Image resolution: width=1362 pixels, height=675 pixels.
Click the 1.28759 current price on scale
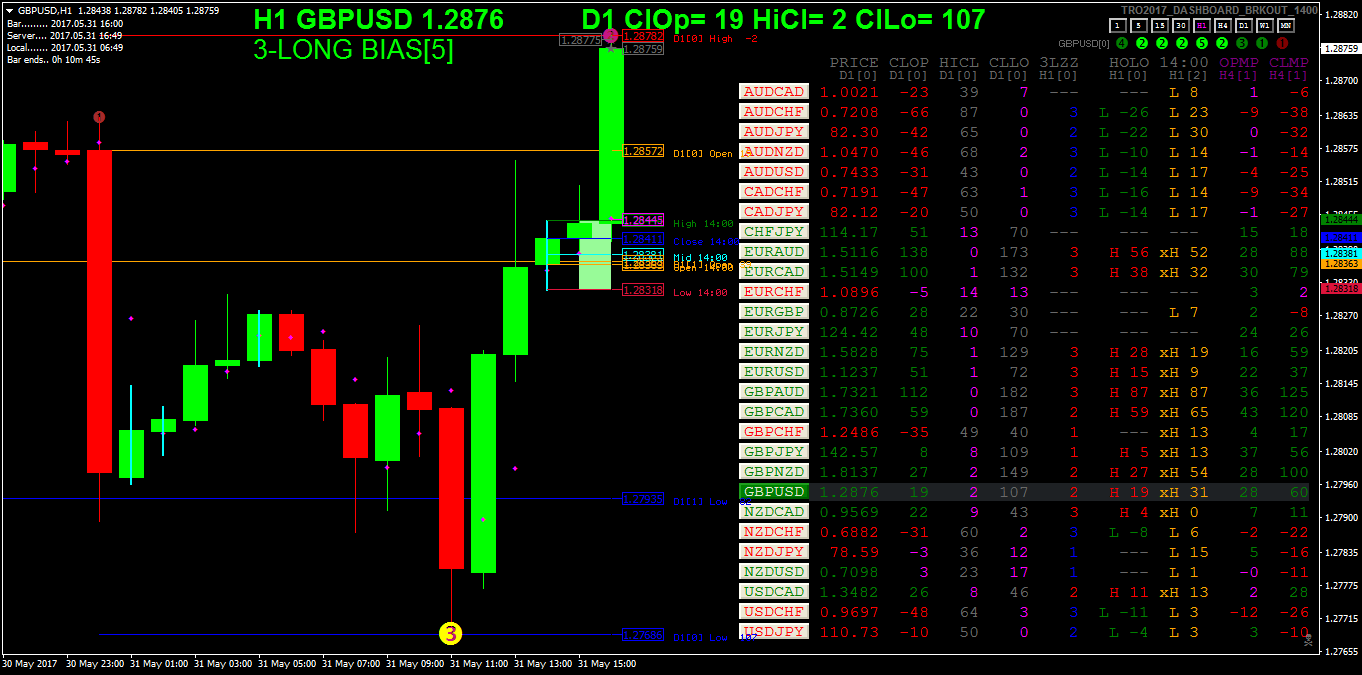(x=1341, y=48)
